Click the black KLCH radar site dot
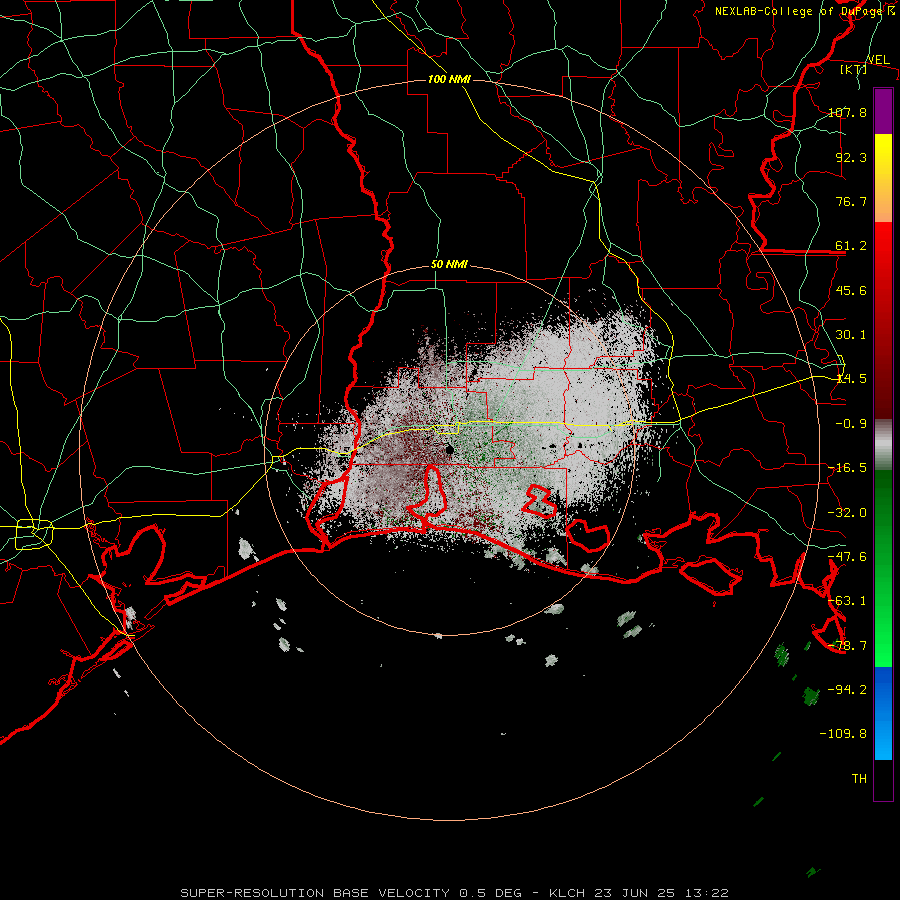The height and width of the screenshot is (900, 900). (449, 449)
